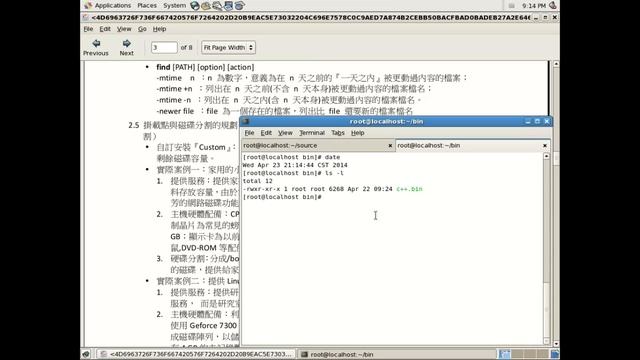
Task: Click terminal scrollbar up arrow
Action: (547, 156)
